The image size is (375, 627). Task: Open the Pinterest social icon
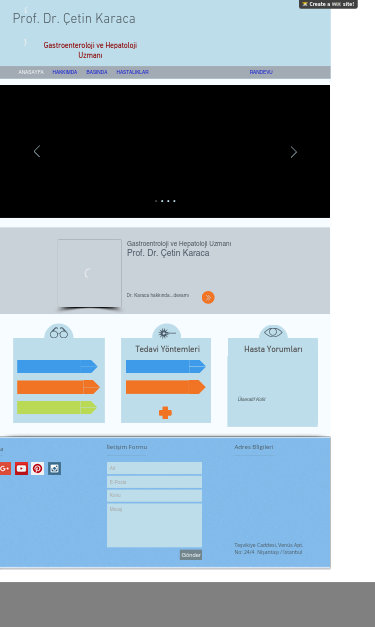pyautogui.click(x=38, y=469)
